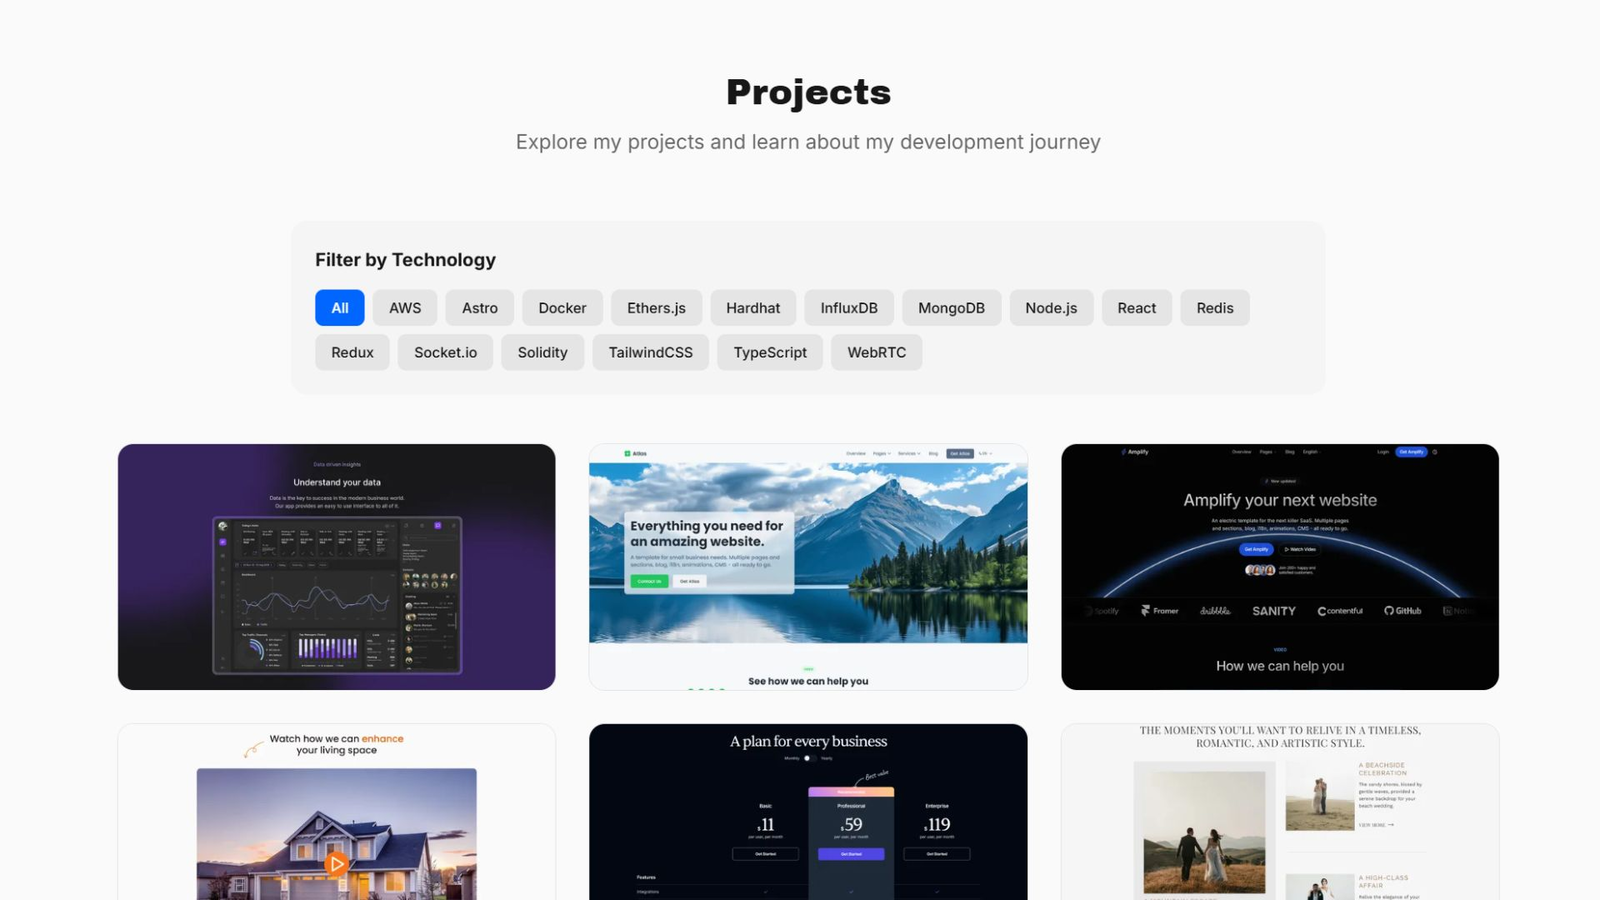Choose the Redux filter
The width and height of the screenshot is (1600, 900).
pos(352,352)
